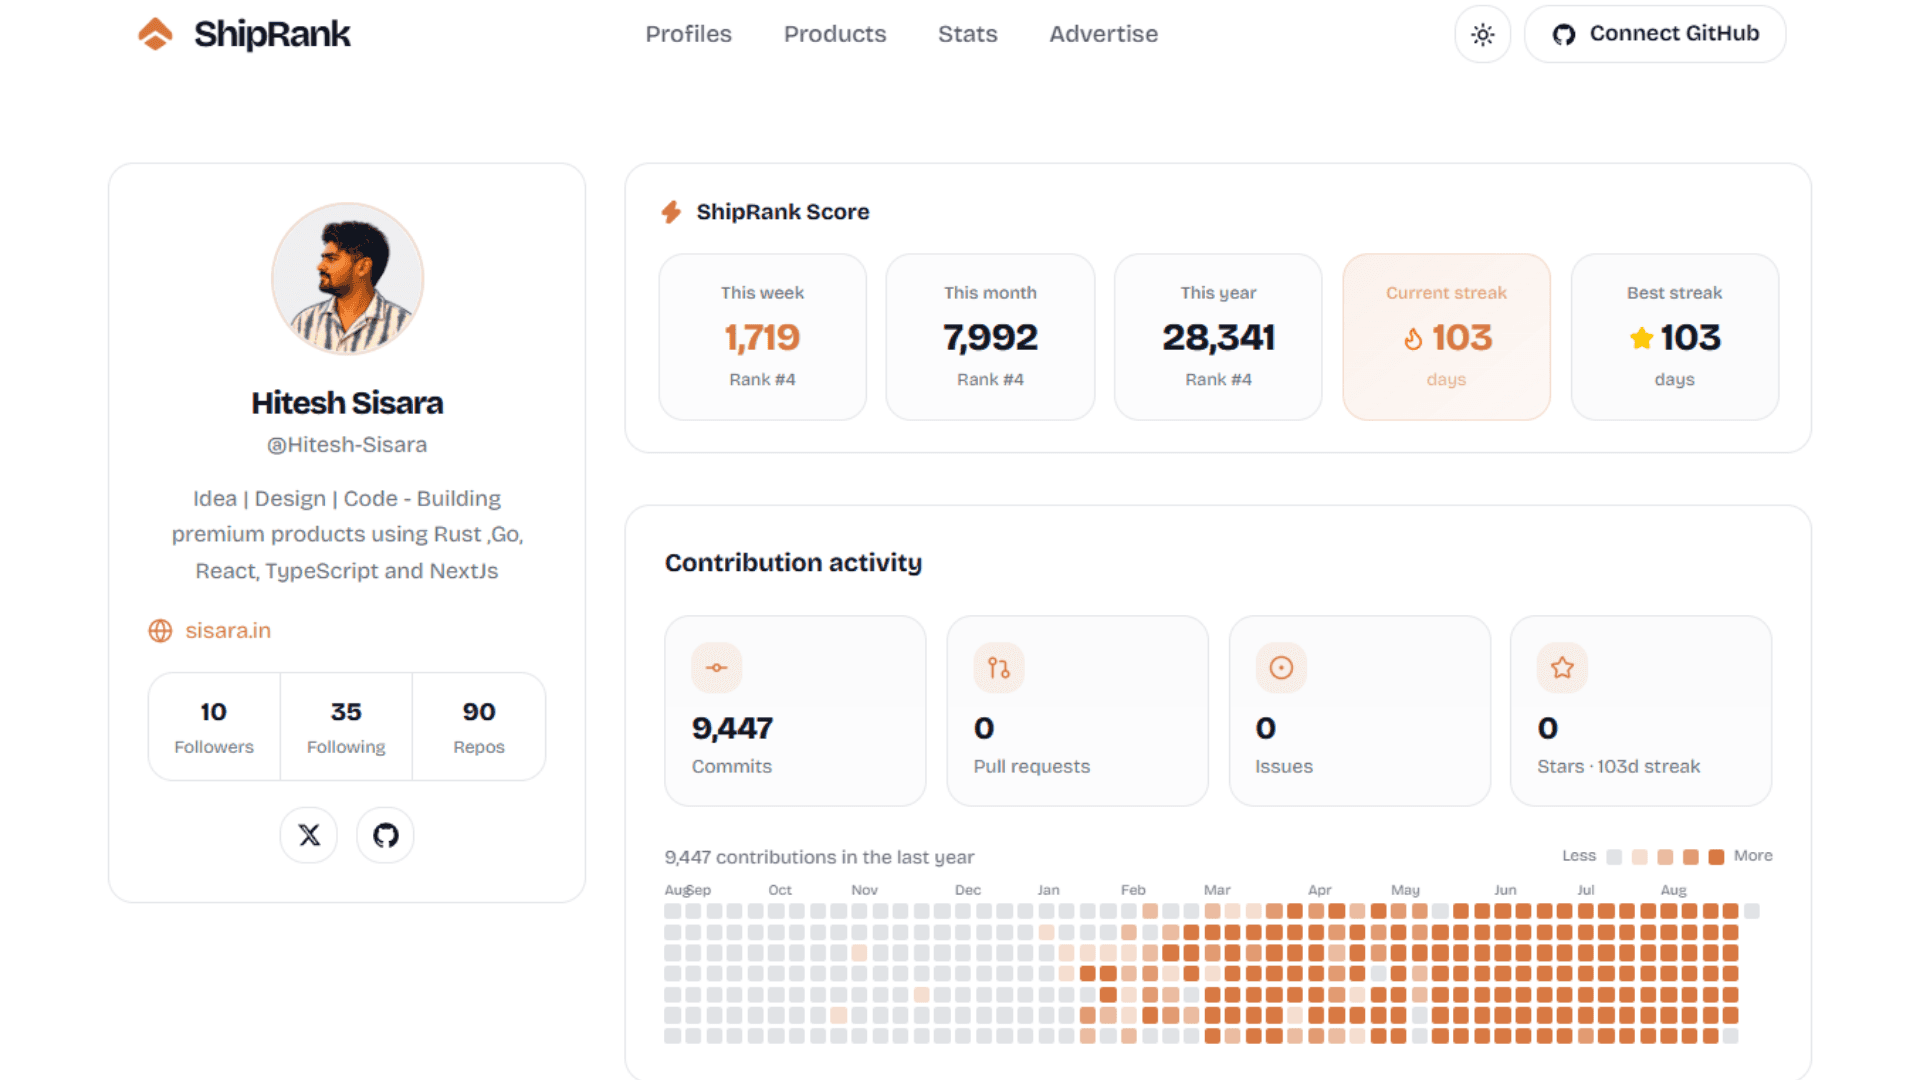
Task: Click the 'Hitesh Sisara' name heading
Action: click(347, 403)
